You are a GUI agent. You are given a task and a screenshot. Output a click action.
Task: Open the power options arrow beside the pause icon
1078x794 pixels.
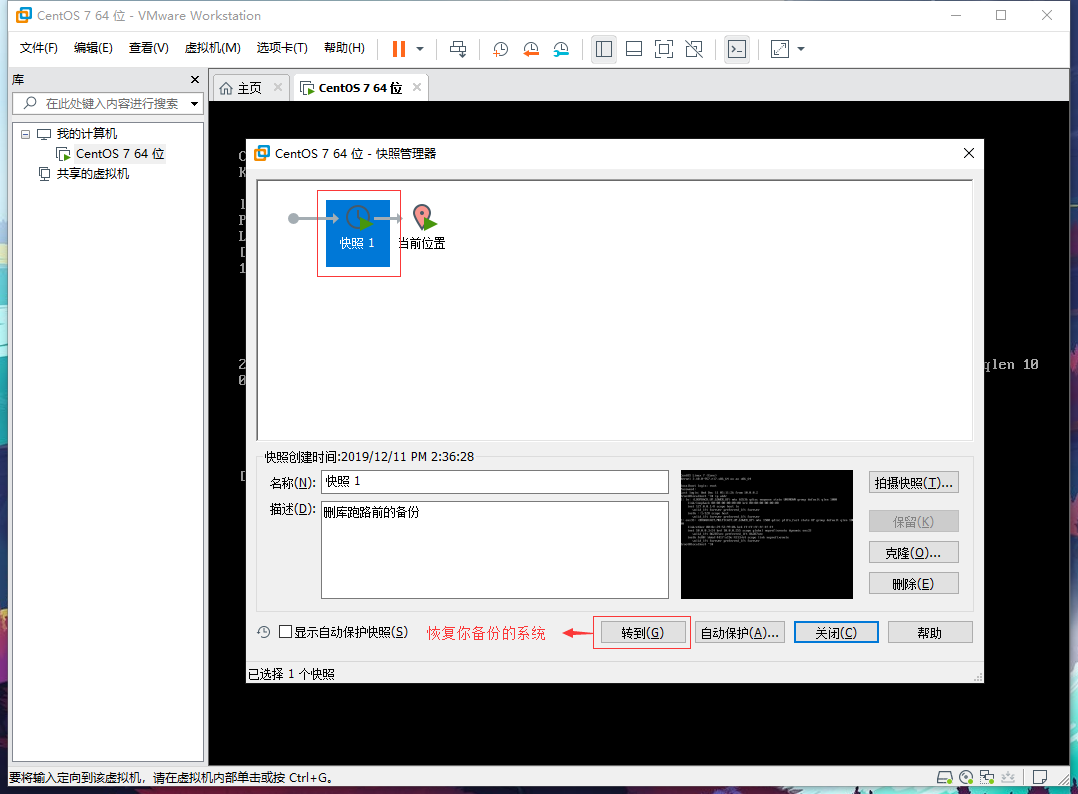pos(420,49)
